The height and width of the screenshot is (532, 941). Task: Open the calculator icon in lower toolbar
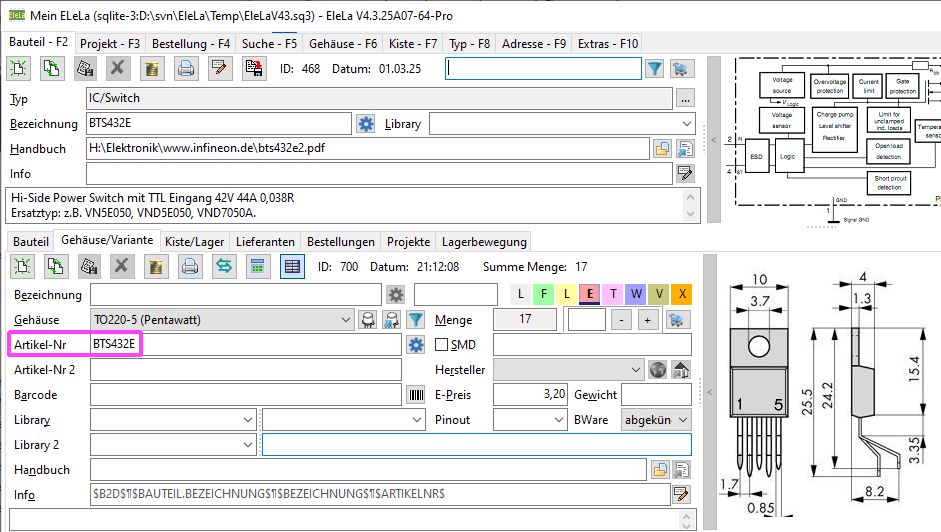(x=258, y=266)
